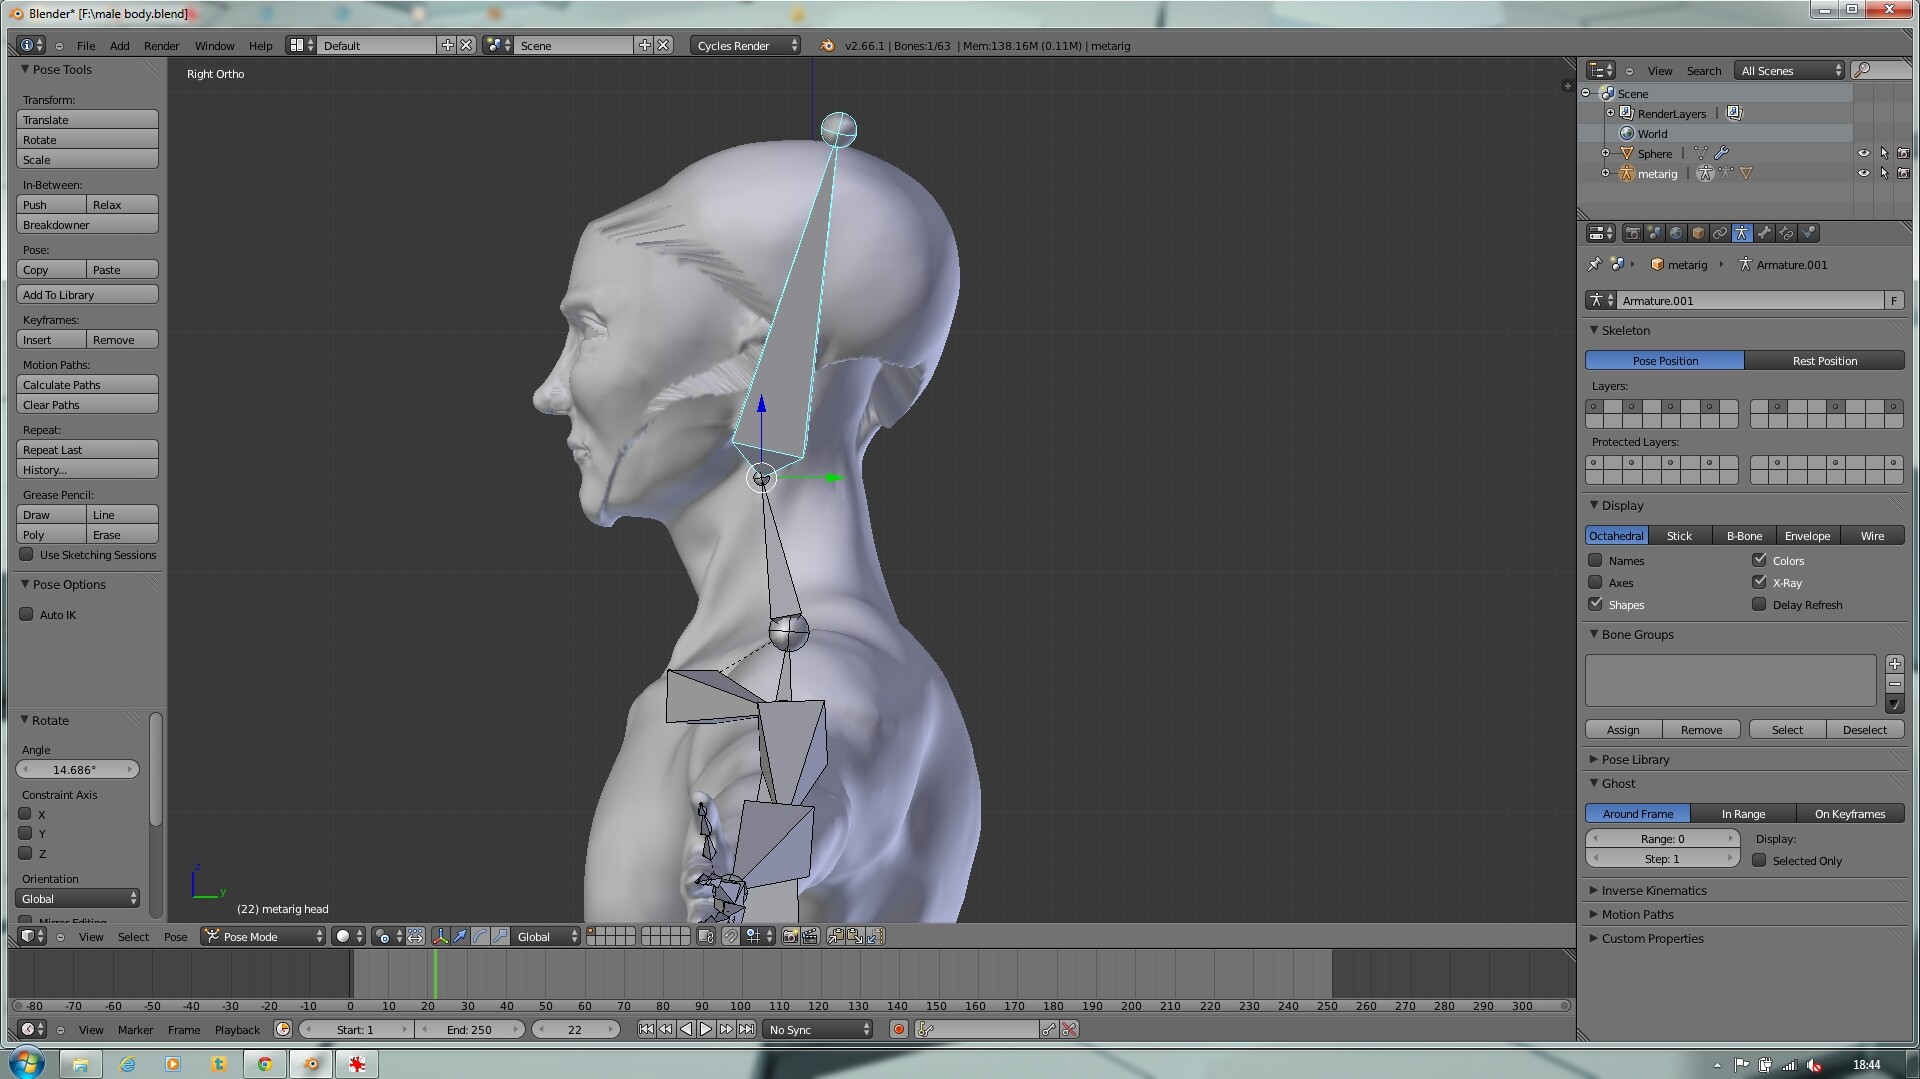Open the All Scenes outliner dropdown

(1790, 71)
